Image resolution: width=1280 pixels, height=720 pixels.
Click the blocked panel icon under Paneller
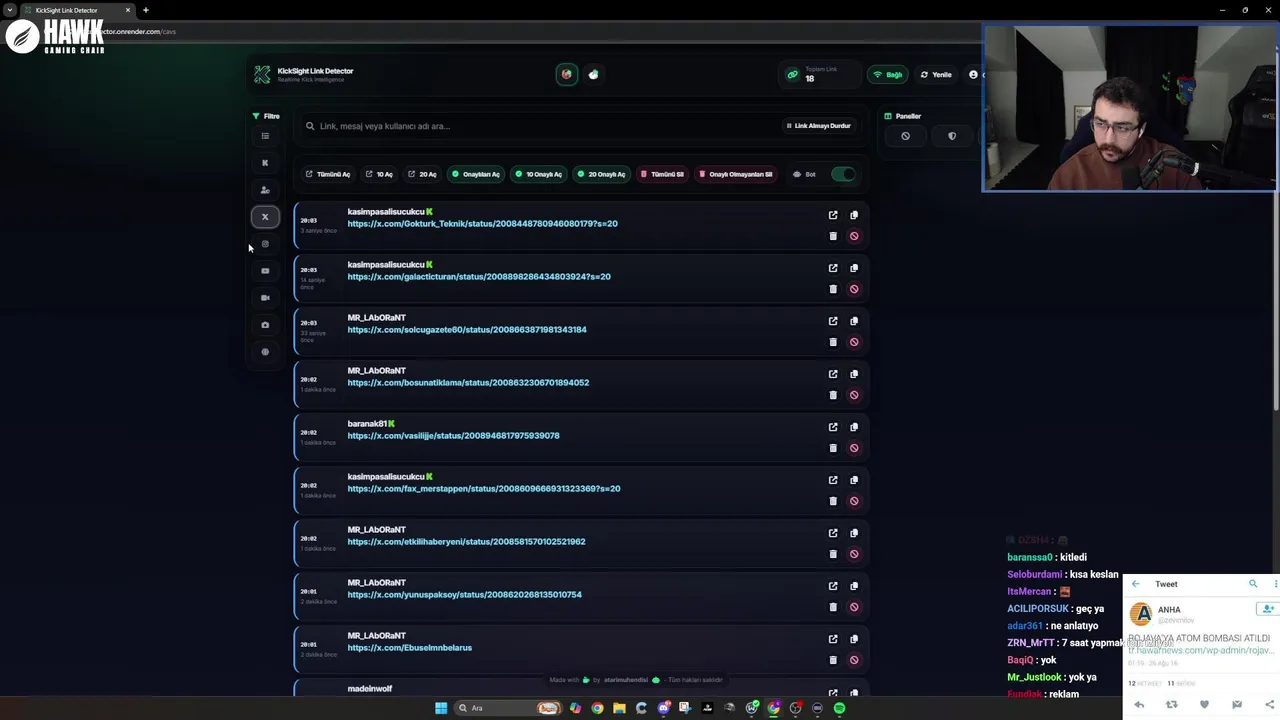tap(906, 136)
